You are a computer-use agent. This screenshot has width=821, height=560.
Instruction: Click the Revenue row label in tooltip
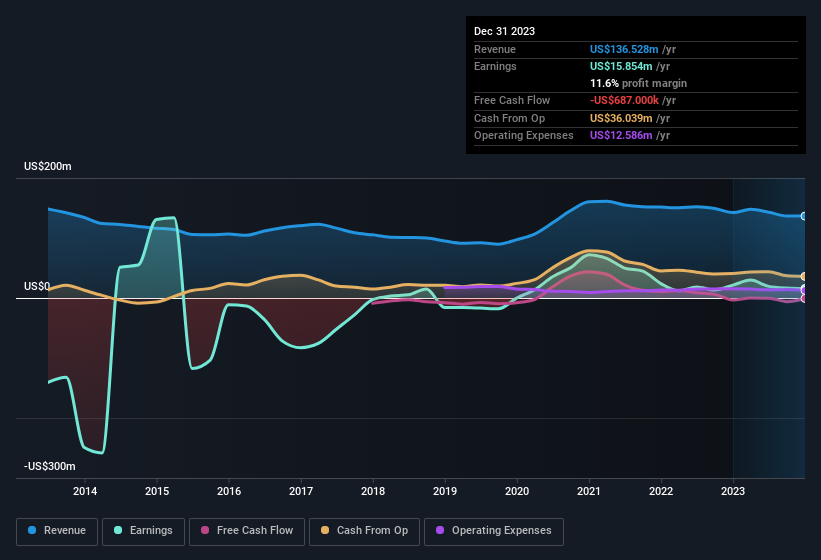coord(495,49)
